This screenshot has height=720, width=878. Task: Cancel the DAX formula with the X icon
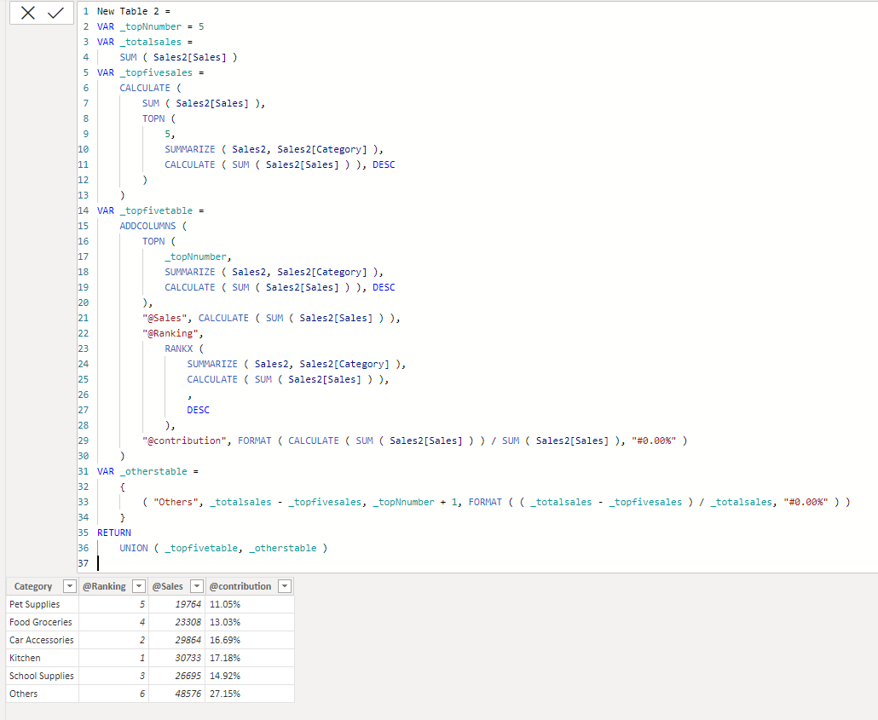[27, 13]
